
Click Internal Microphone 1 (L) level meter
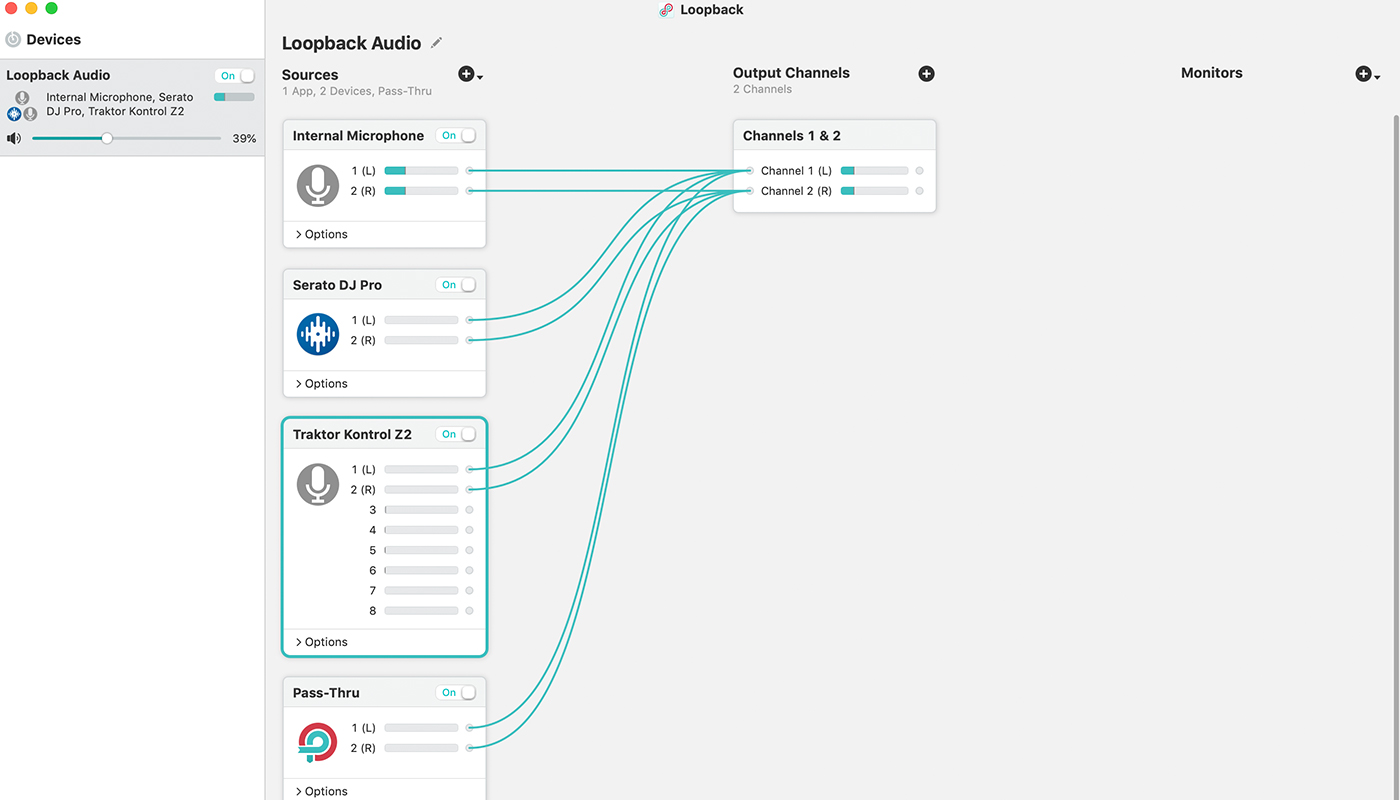pos(421,171)
